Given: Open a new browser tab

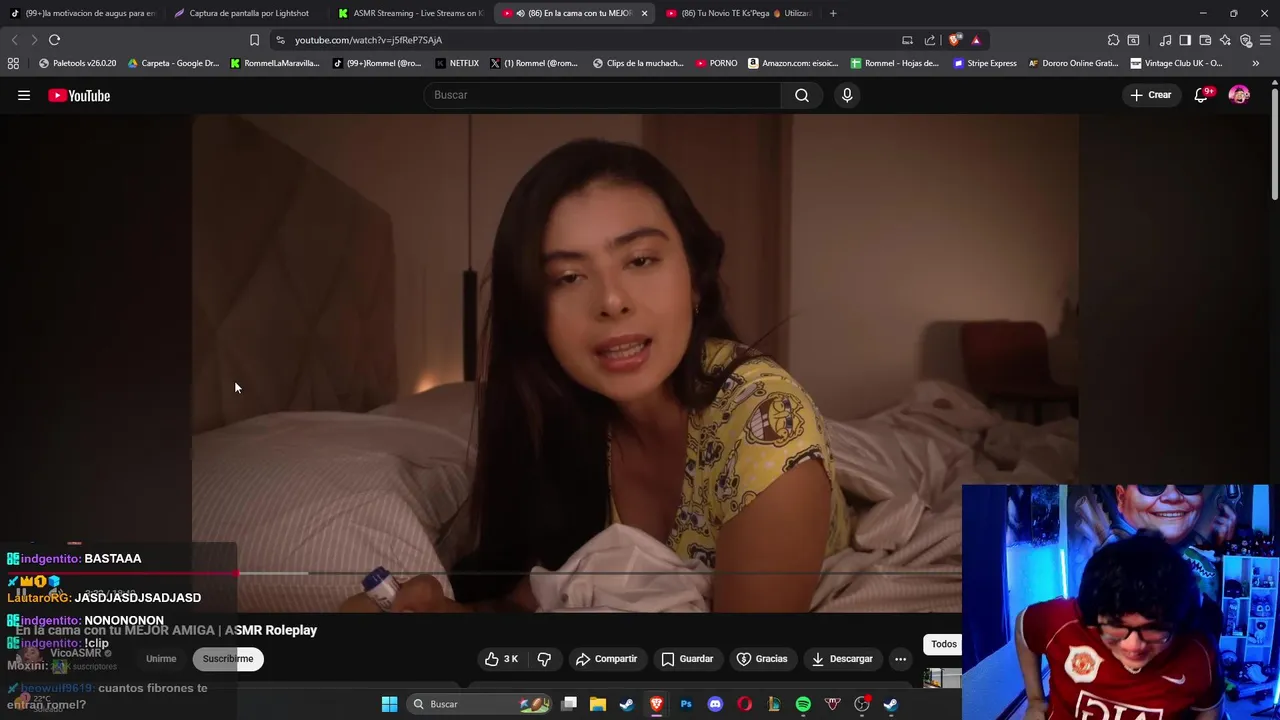Looking at the screenshot, I should click(x=833, y=13).
